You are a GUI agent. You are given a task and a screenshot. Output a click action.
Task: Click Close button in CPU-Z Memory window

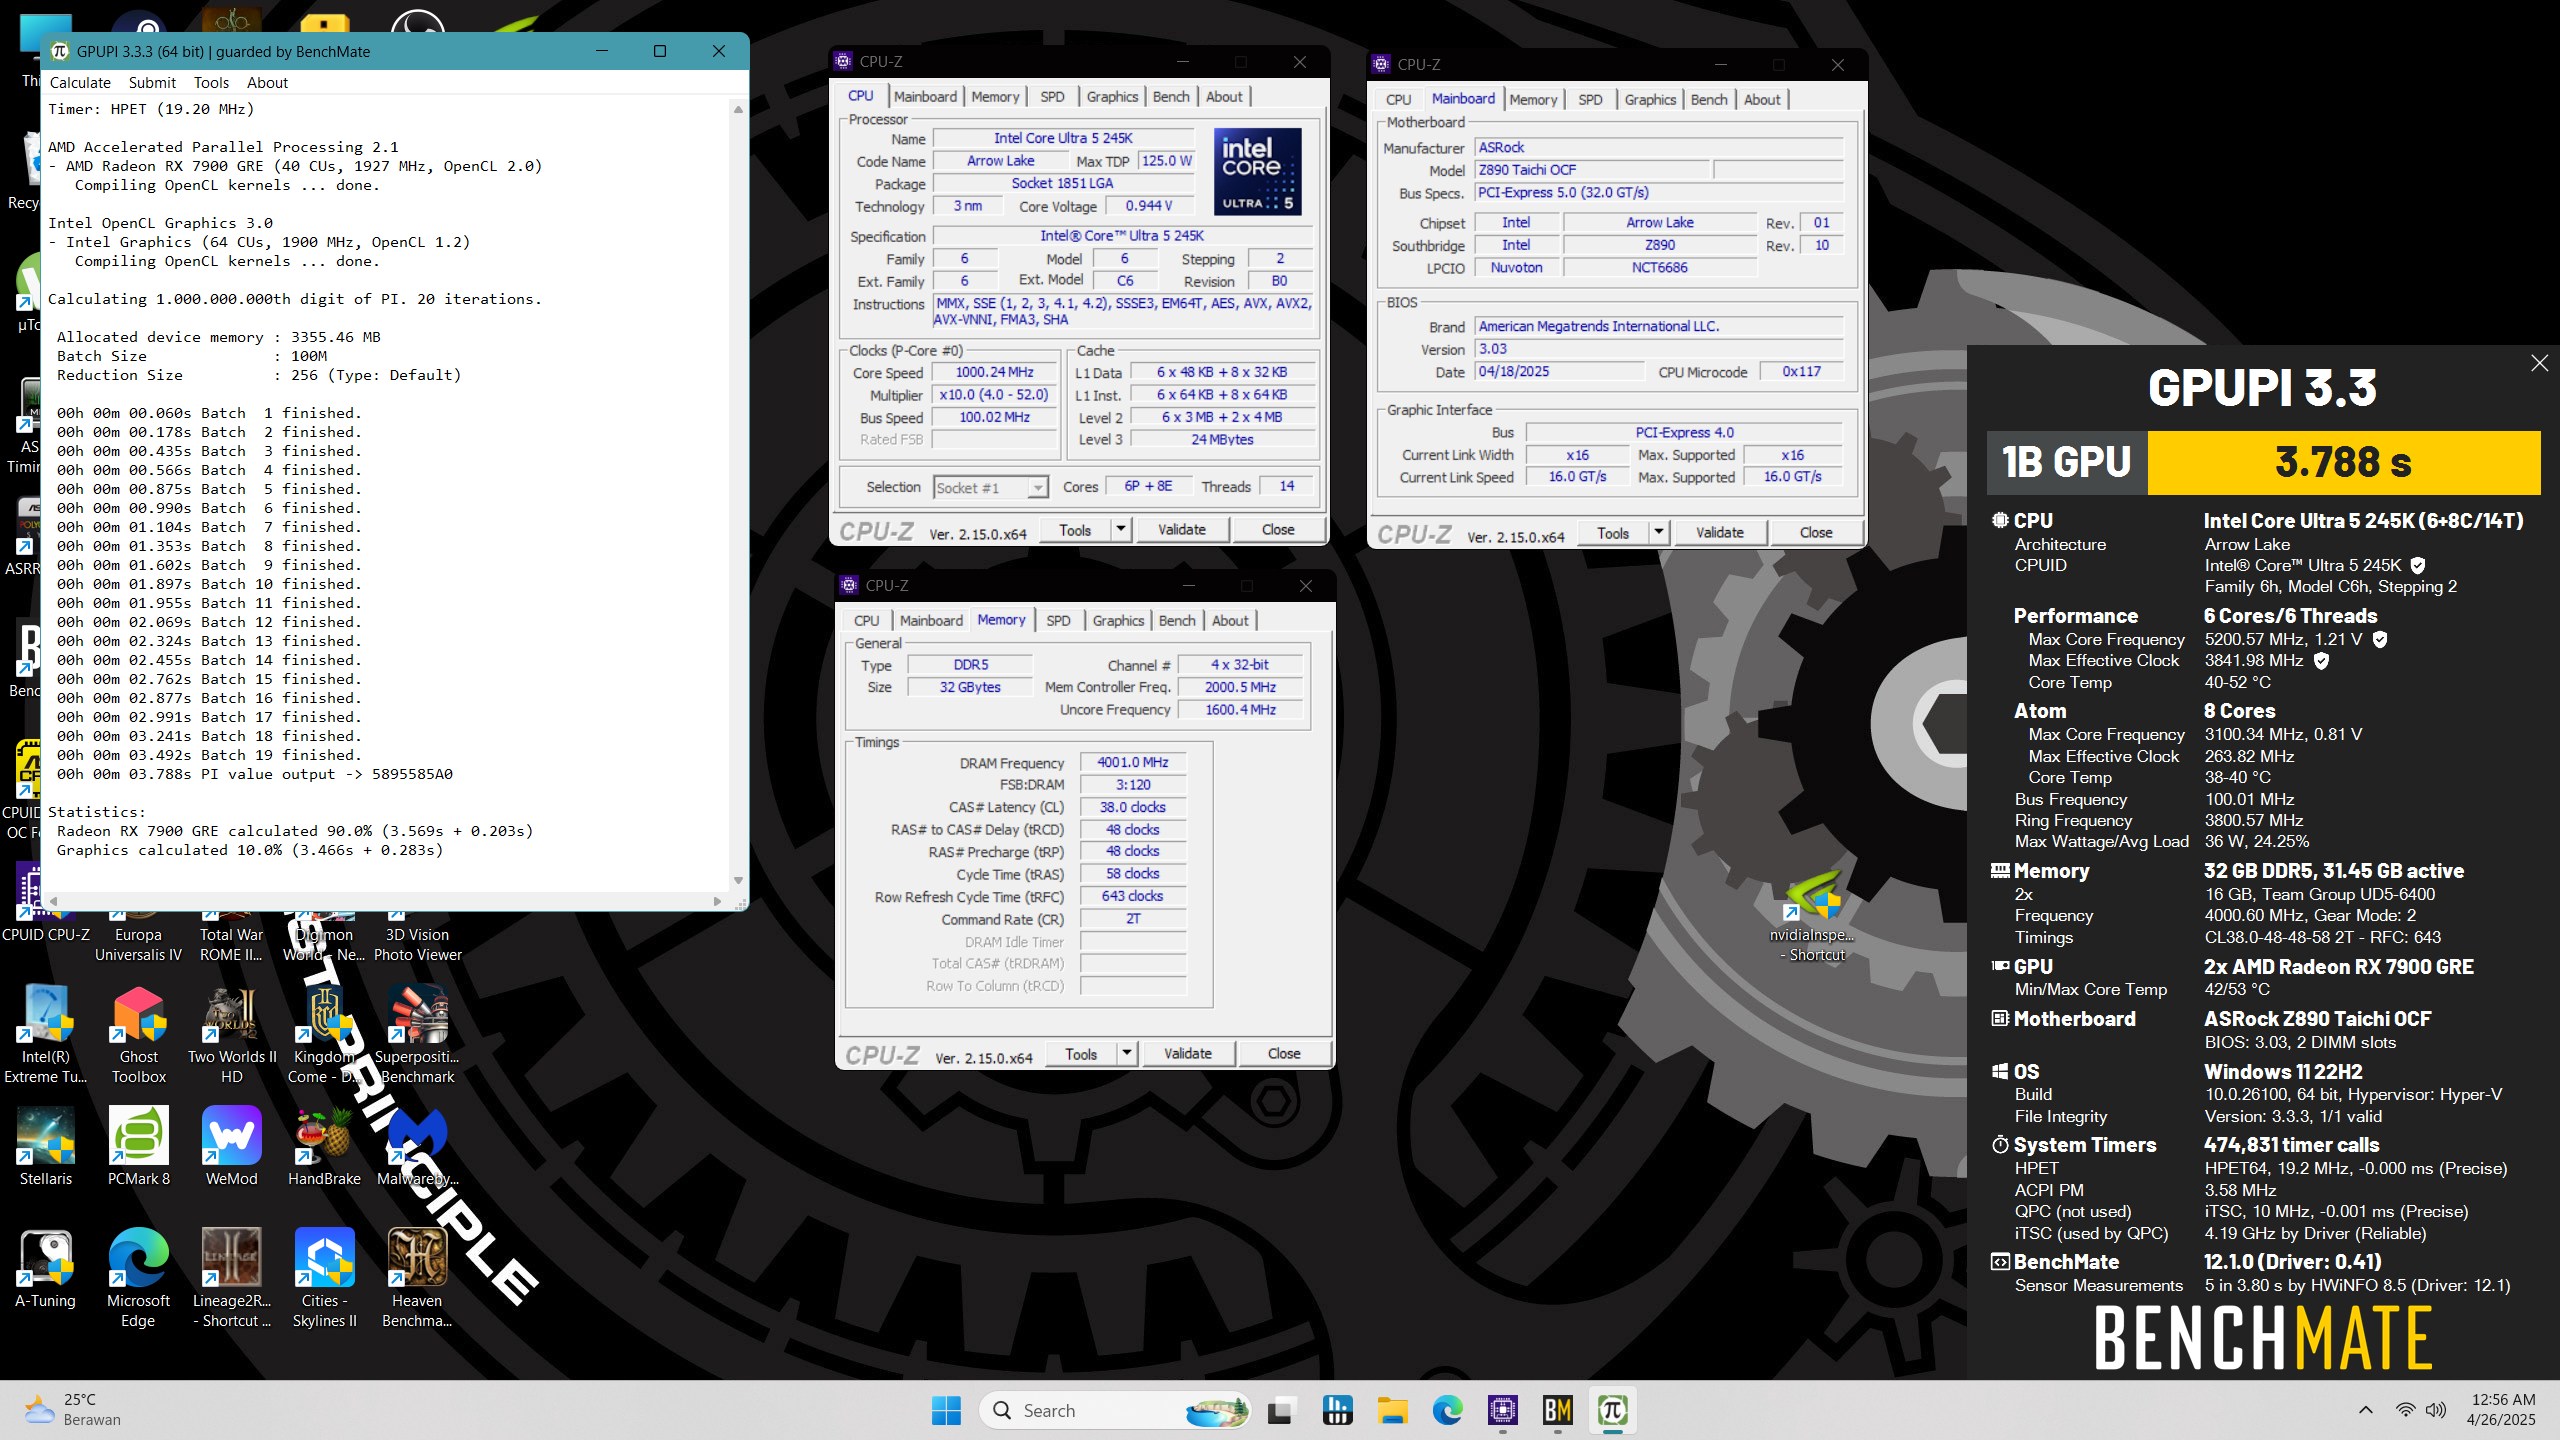(1284, 1054)
